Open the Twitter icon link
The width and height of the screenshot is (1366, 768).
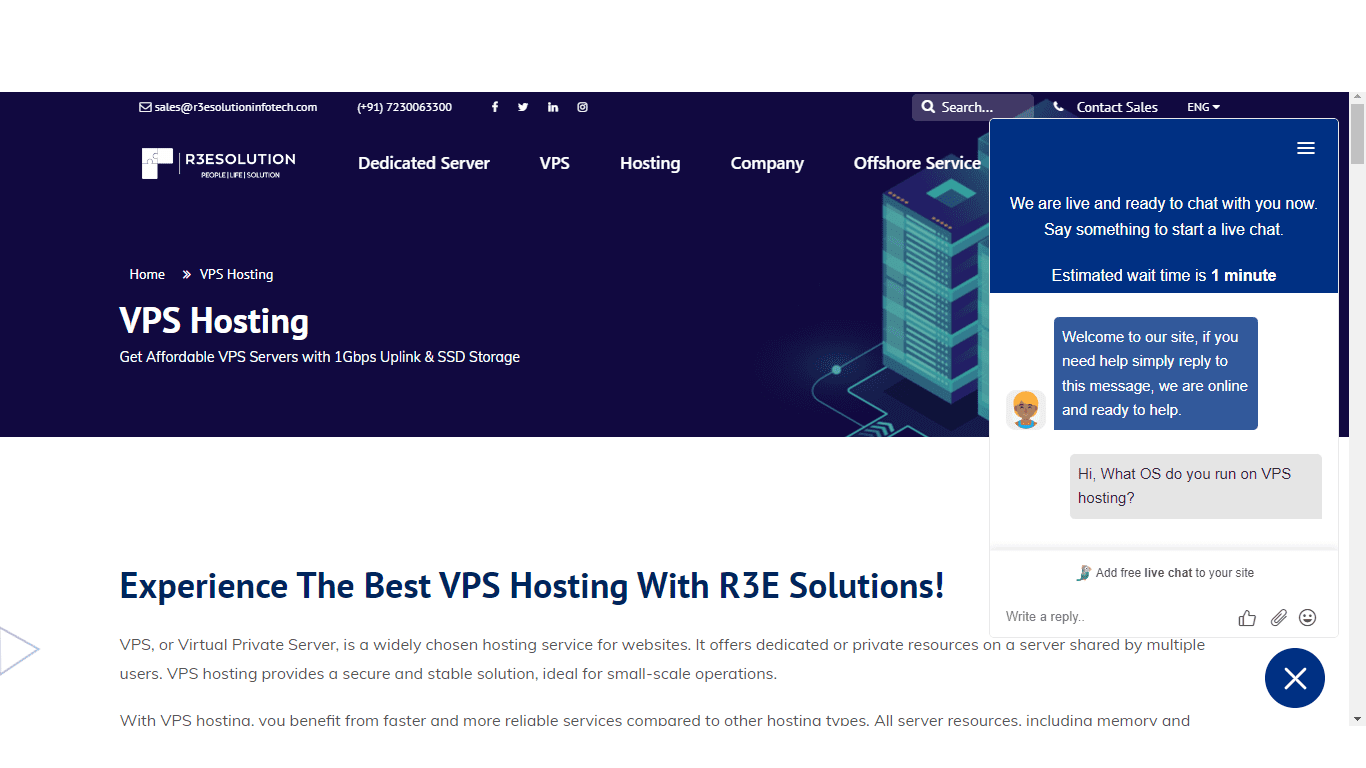pyautogui.click(x=523, y=107)
